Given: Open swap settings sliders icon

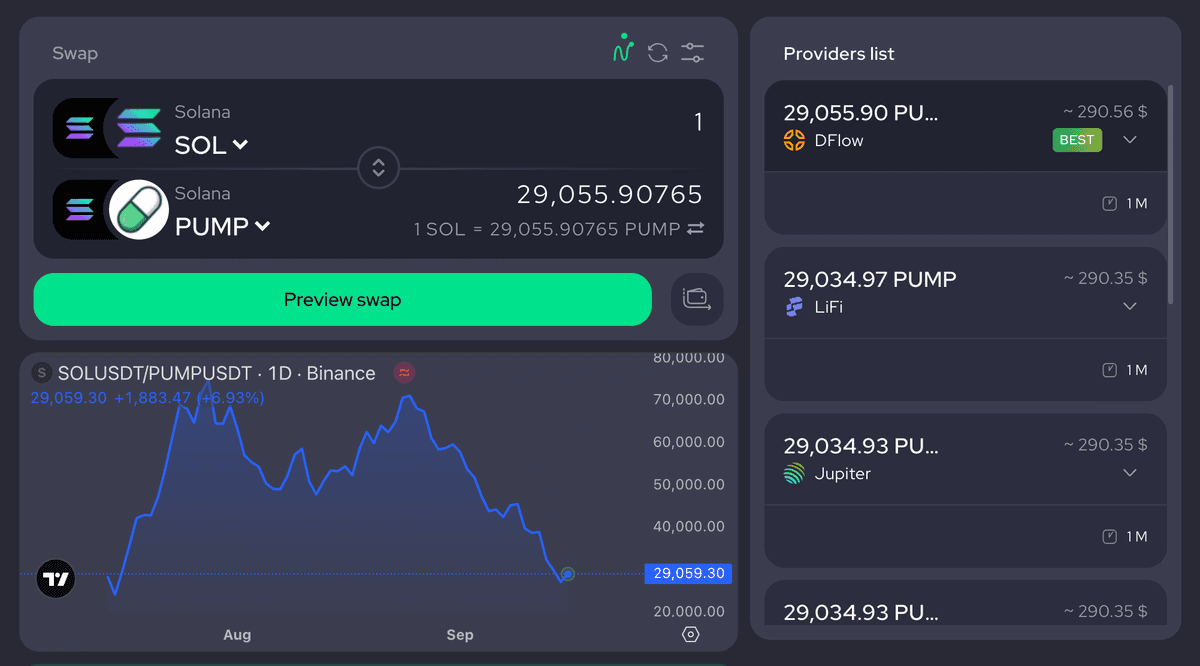Looking at the screenshot, I should pos(693,53).
